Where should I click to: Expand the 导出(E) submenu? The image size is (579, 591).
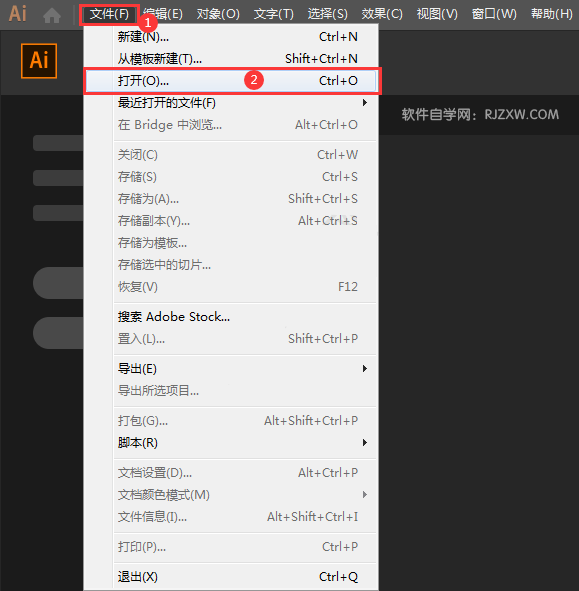(231, 369)
